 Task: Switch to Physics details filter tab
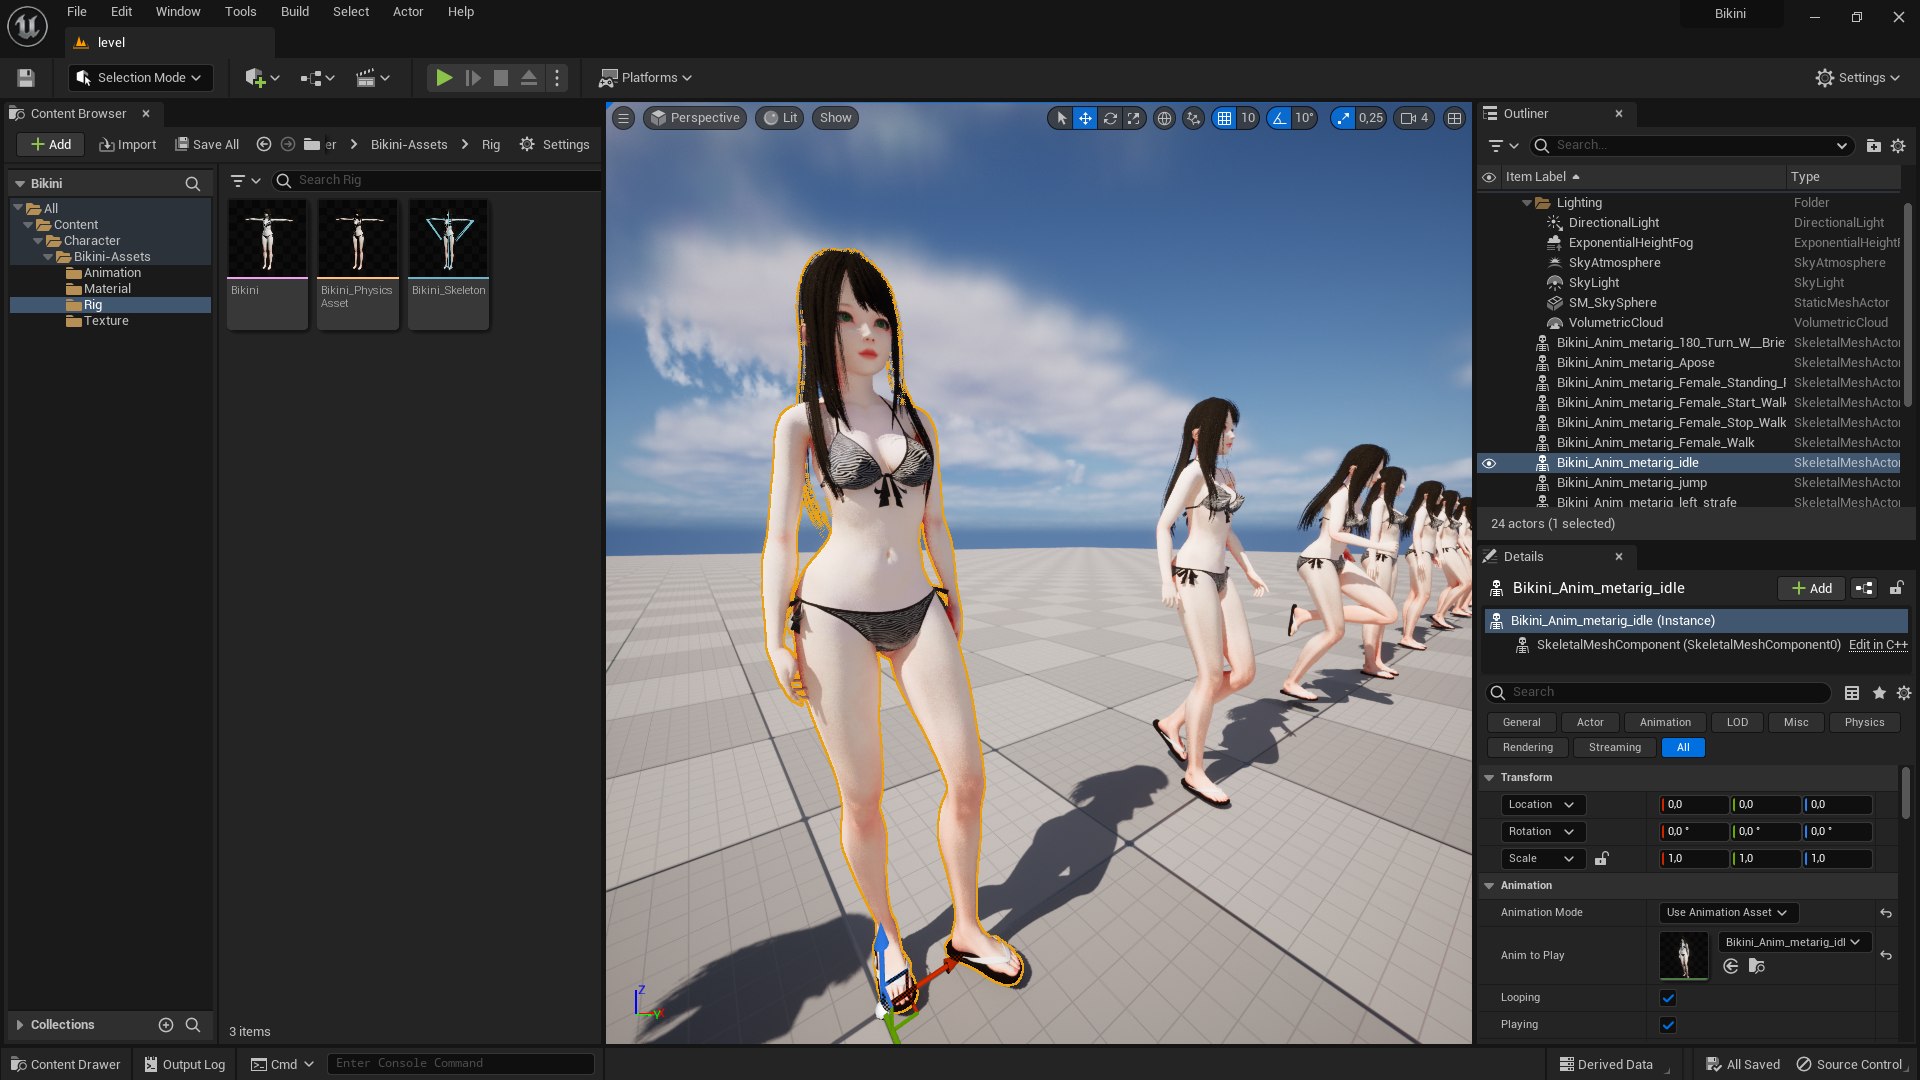[x=1864, y=722]
